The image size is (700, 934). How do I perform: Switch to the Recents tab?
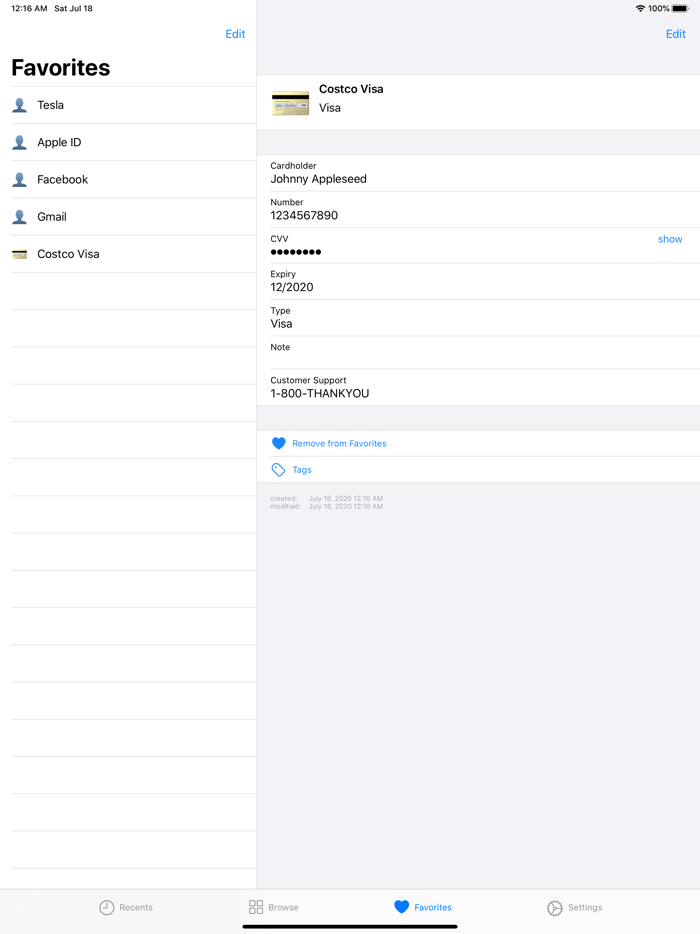pyautogui.click(x=126, y=907)
